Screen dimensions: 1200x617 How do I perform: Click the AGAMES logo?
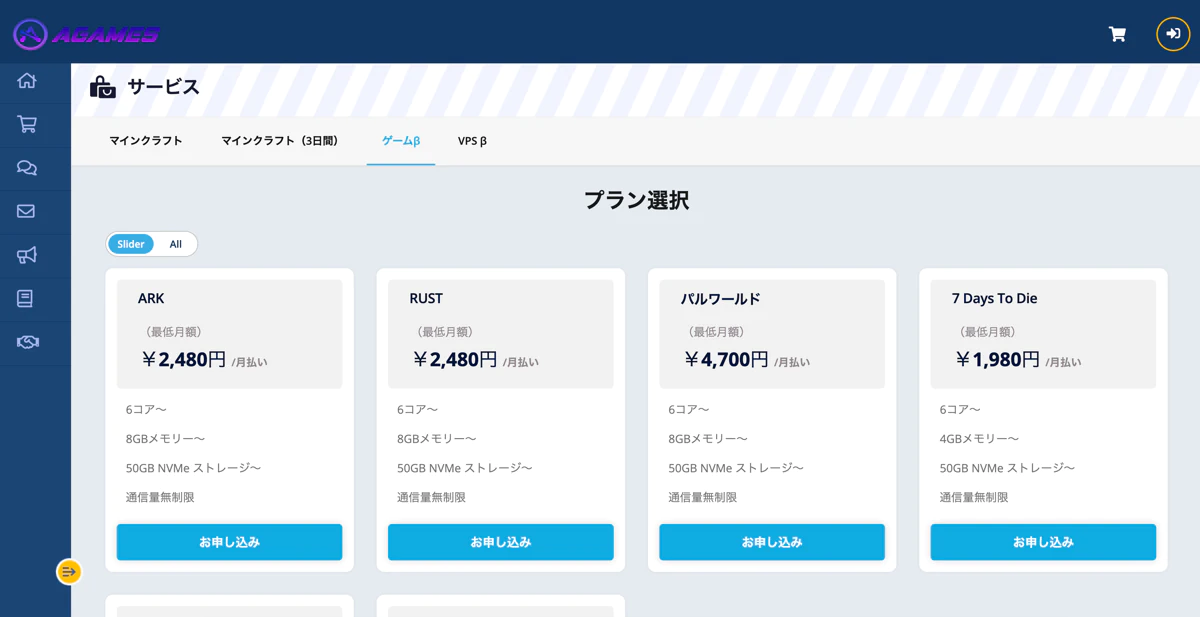click(x=86, y=34)
